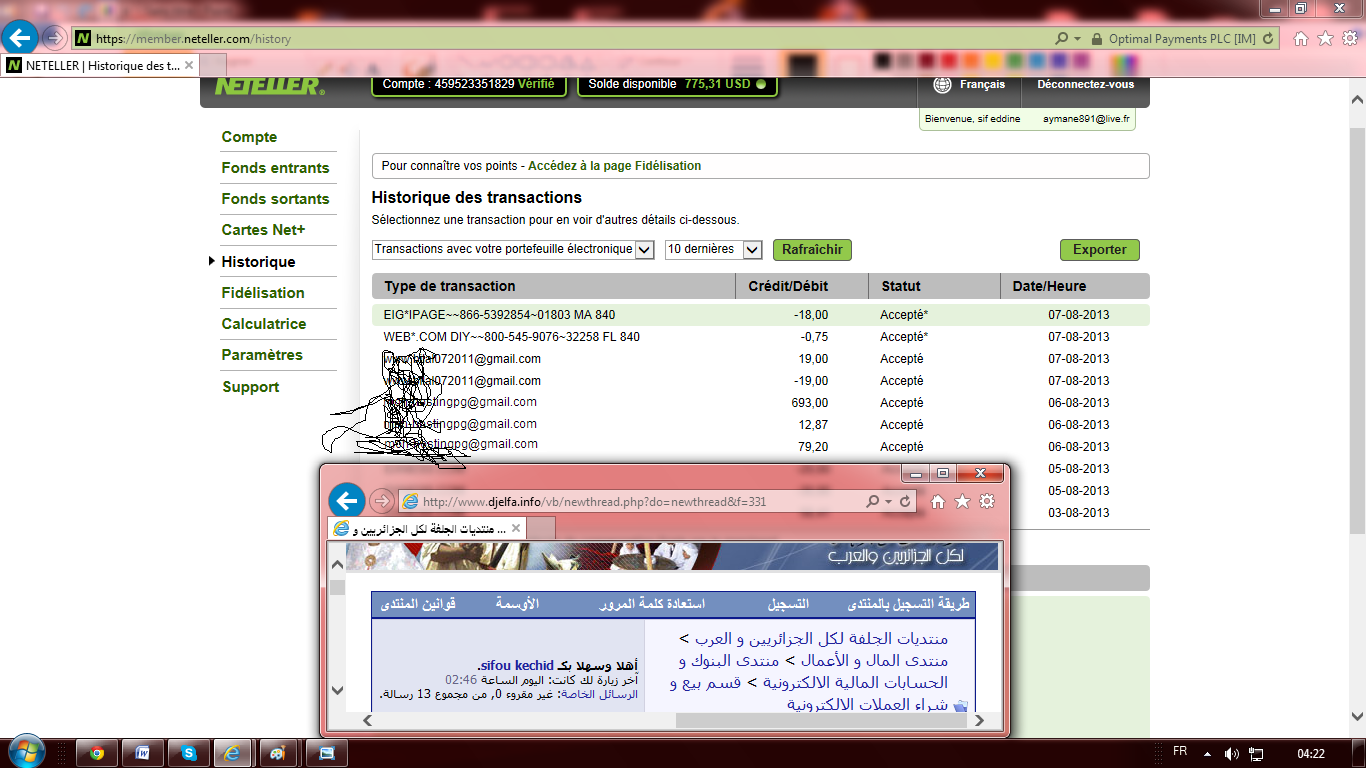
Task: Open the Compte menu item
Action: click(x=249, y=137)
